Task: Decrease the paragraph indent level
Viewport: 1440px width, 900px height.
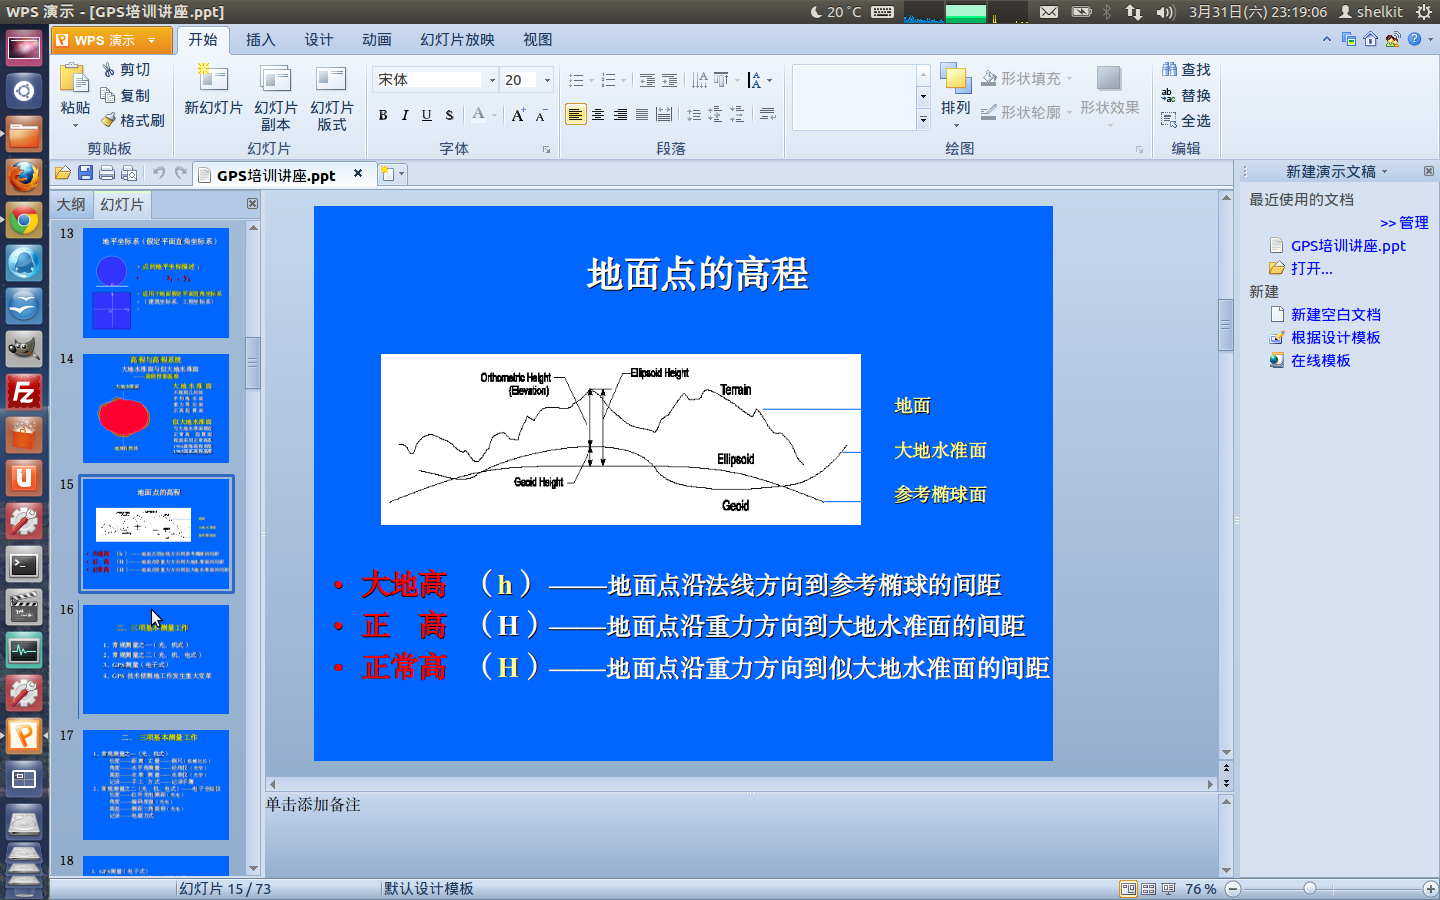Action: tap(648, 80)
